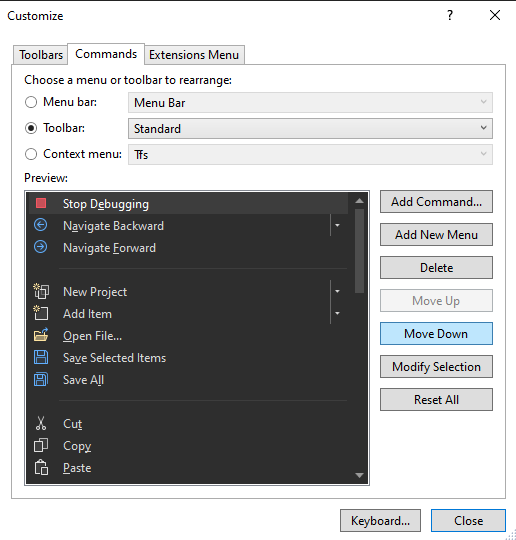This screenshot has height=540, width=516.
Task: Select the Navigate Forward arrow icon
Action: pyautogui.click(x=41, y=247)
